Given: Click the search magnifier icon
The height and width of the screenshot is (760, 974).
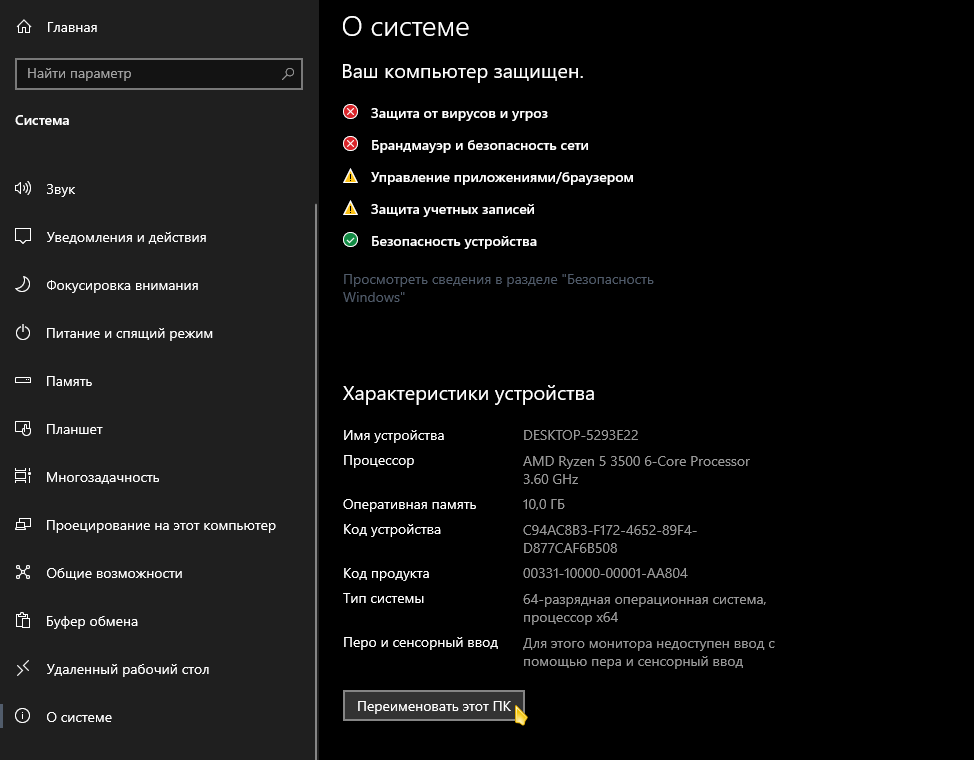Looking at the screenshot, I should pyautogui.click(x=288, y=74).
